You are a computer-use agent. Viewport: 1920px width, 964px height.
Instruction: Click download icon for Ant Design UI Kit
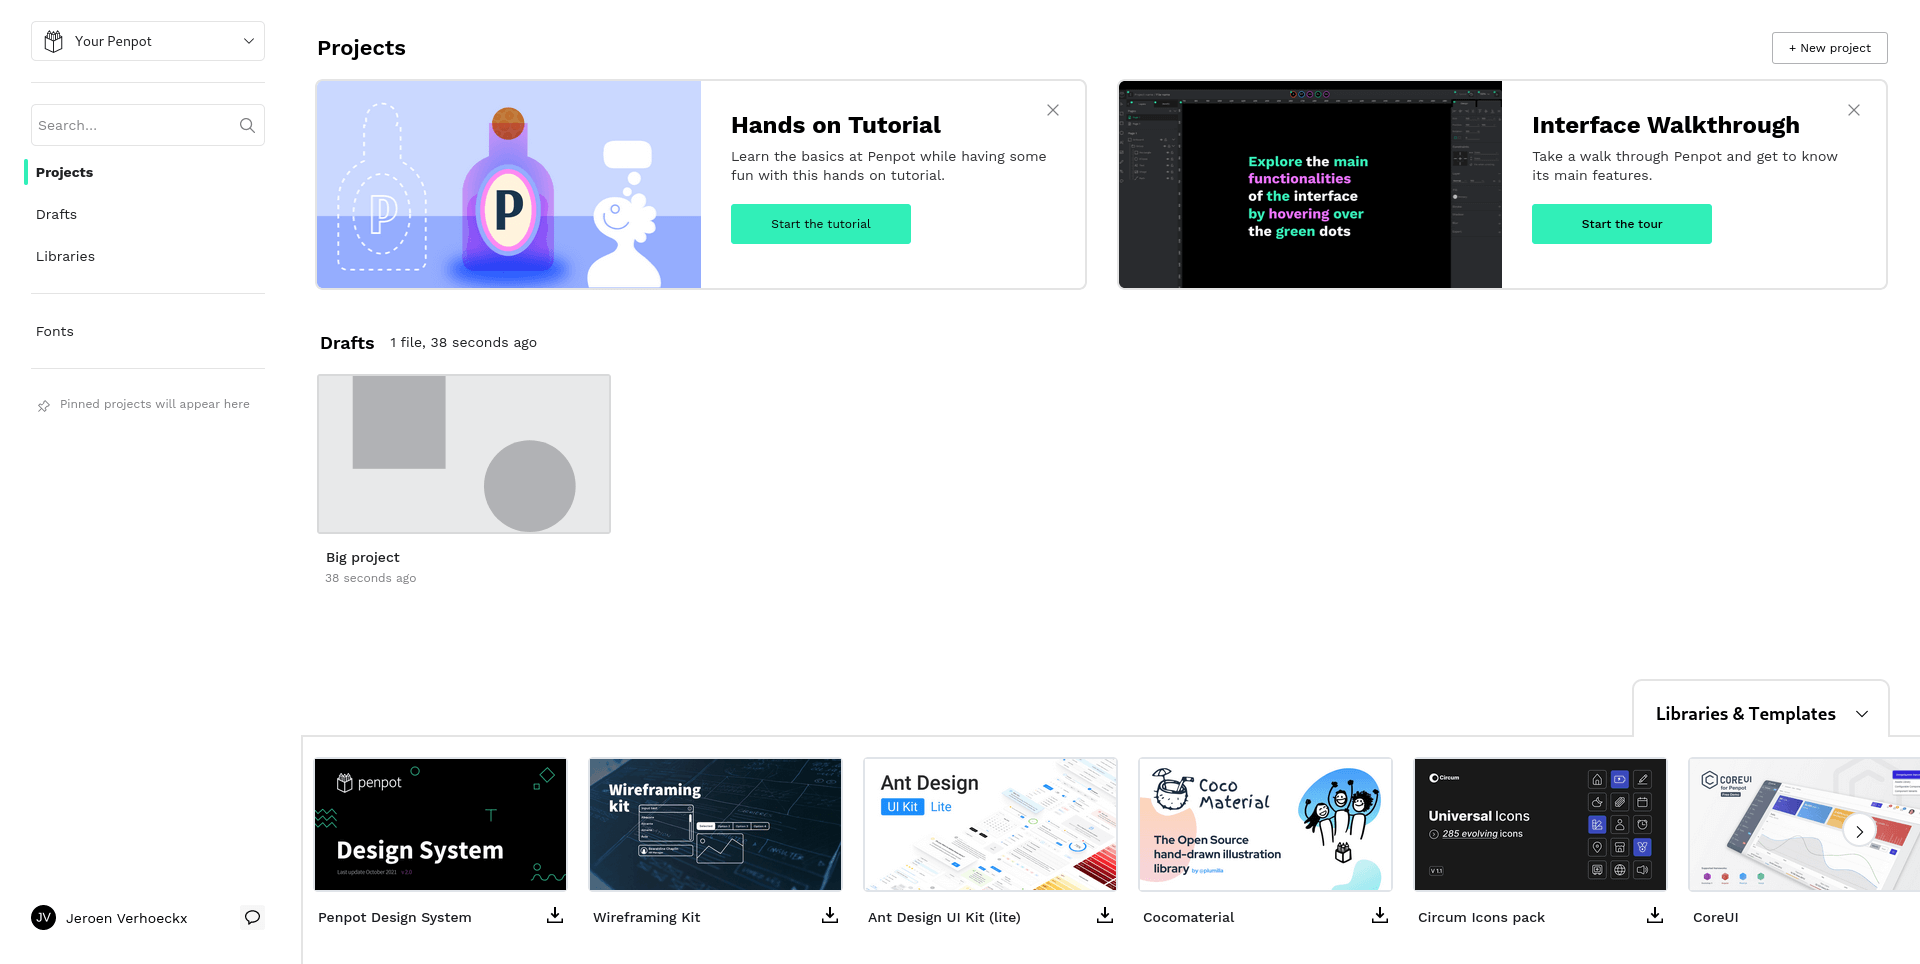1105,915
